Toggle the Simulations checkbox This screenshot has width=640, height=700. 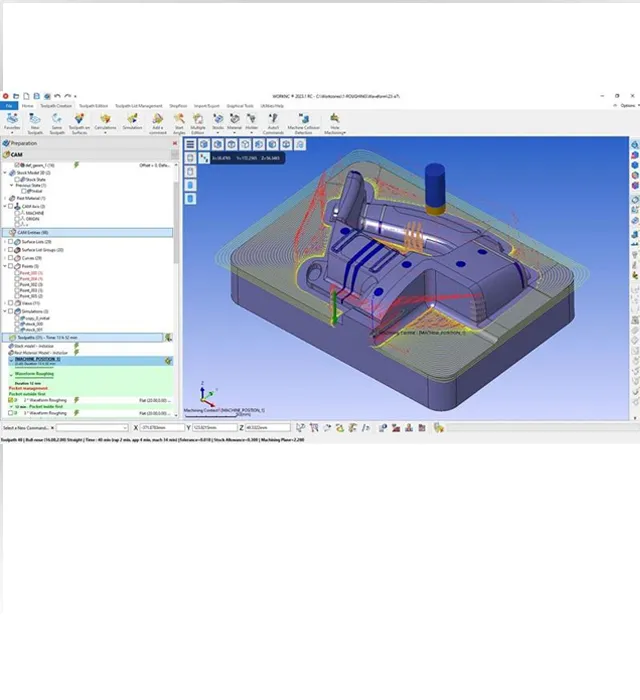point(11,311)
